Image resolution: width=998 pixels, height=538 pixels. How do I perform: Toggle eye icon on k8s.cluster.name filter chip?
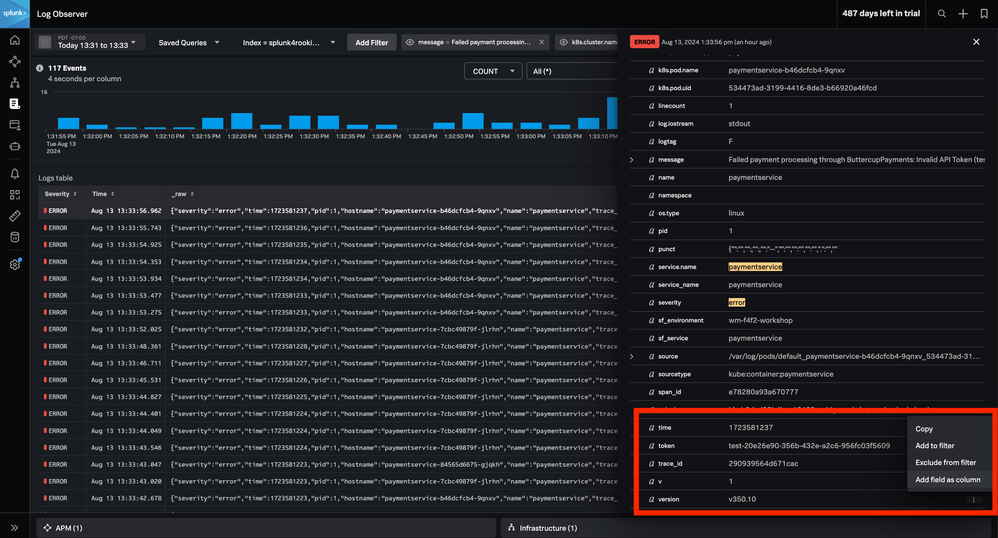564,43
